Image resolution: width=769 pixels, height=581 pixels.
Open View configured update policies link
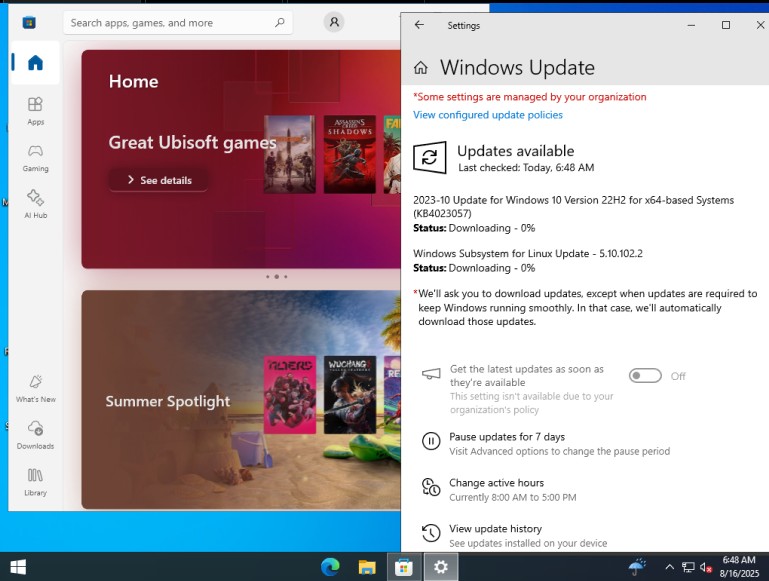click(487, 115)
